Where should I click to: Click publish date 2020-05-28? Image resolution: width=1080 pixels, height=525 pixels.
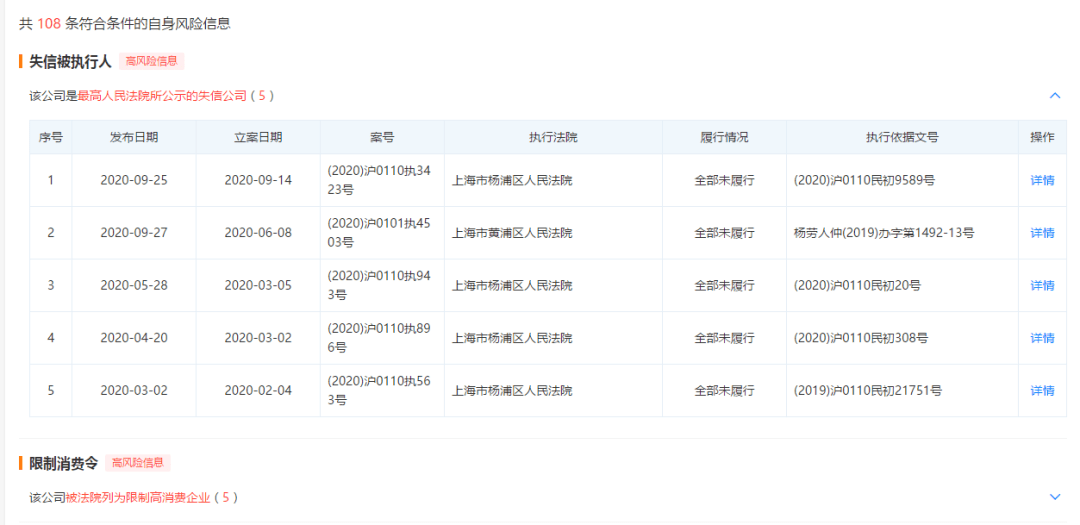[x=134, y=285]
